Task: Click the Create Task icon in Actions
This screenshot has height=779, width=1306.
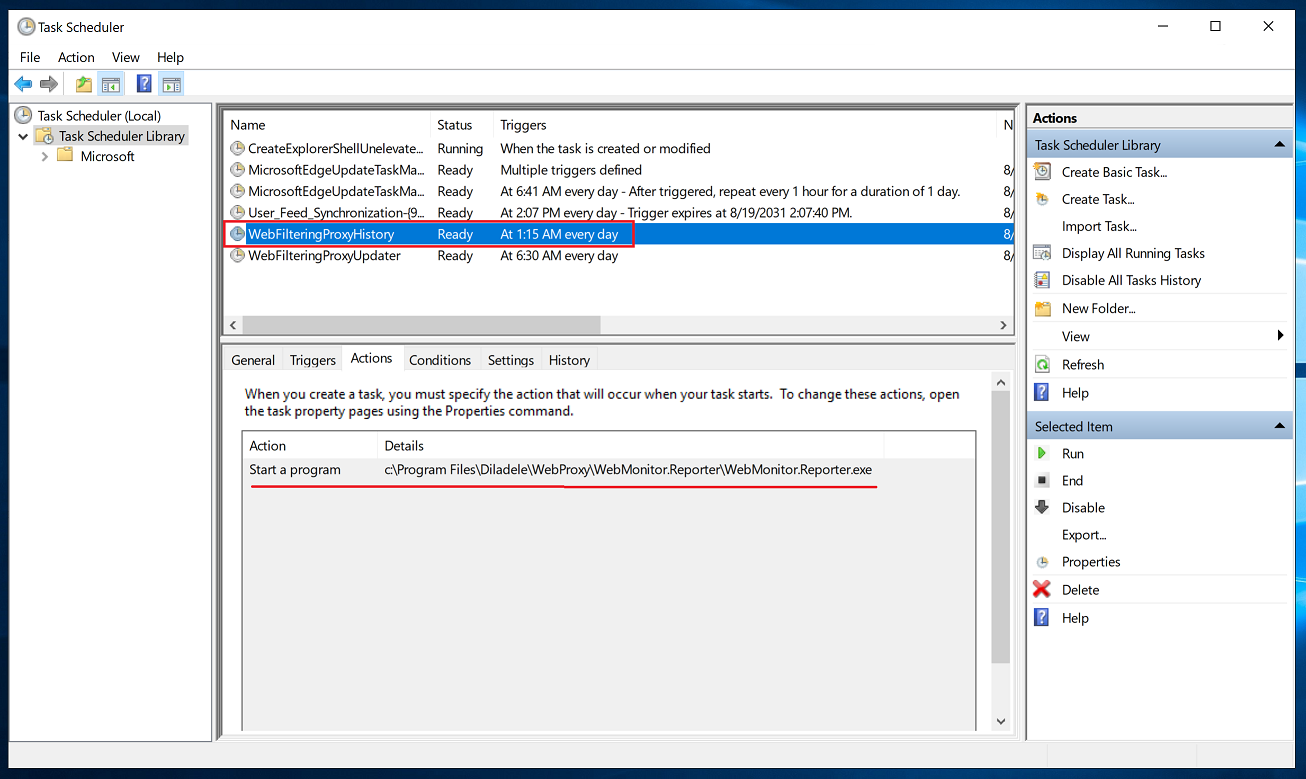Action: [1042, 199]
